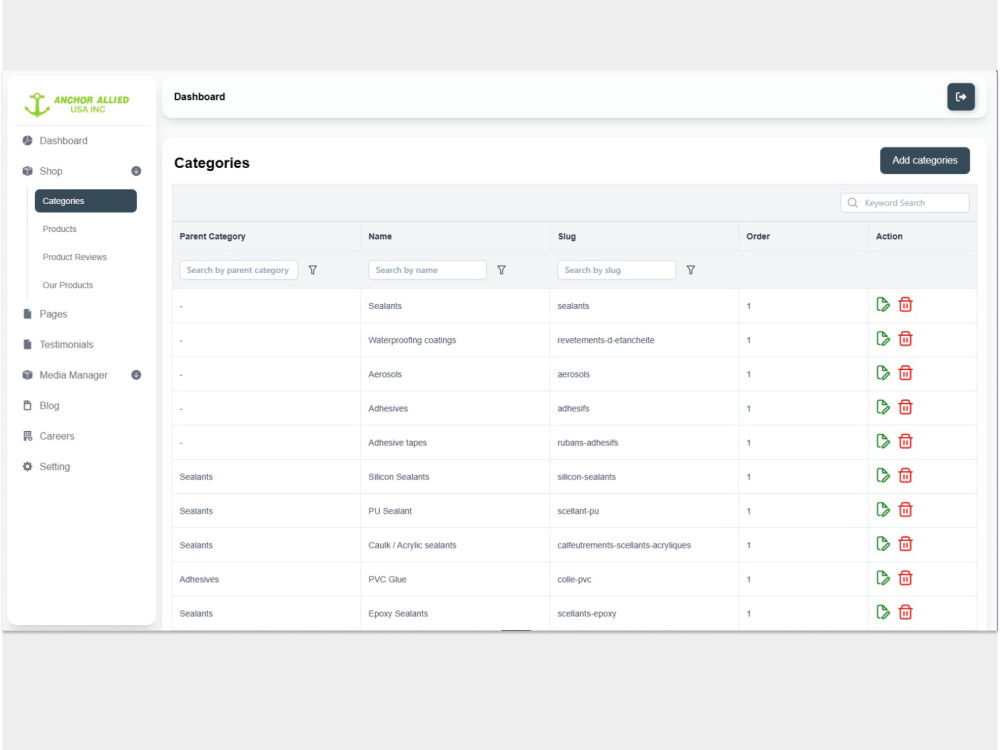
Task: Edit the Adhesive tapes category
Action: [883, 441]
